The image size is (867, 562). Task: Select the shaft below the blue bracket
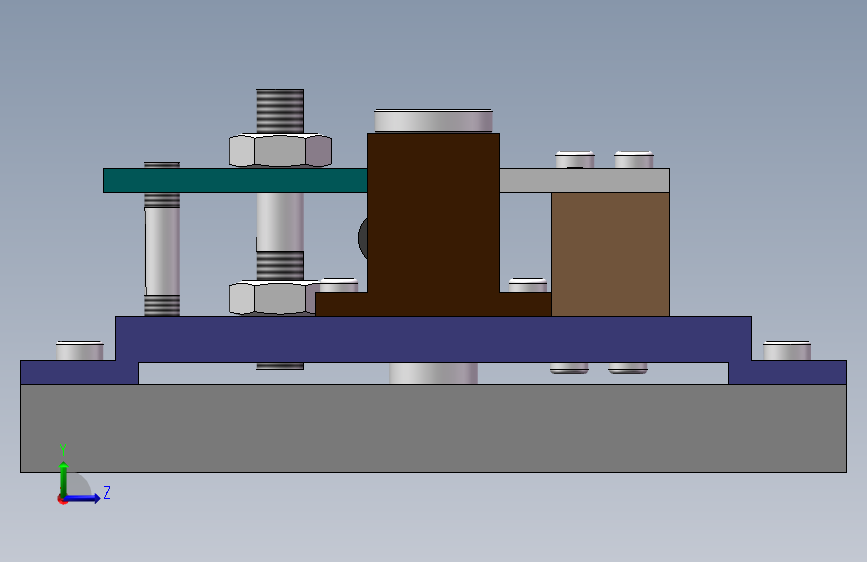point(434,373)
